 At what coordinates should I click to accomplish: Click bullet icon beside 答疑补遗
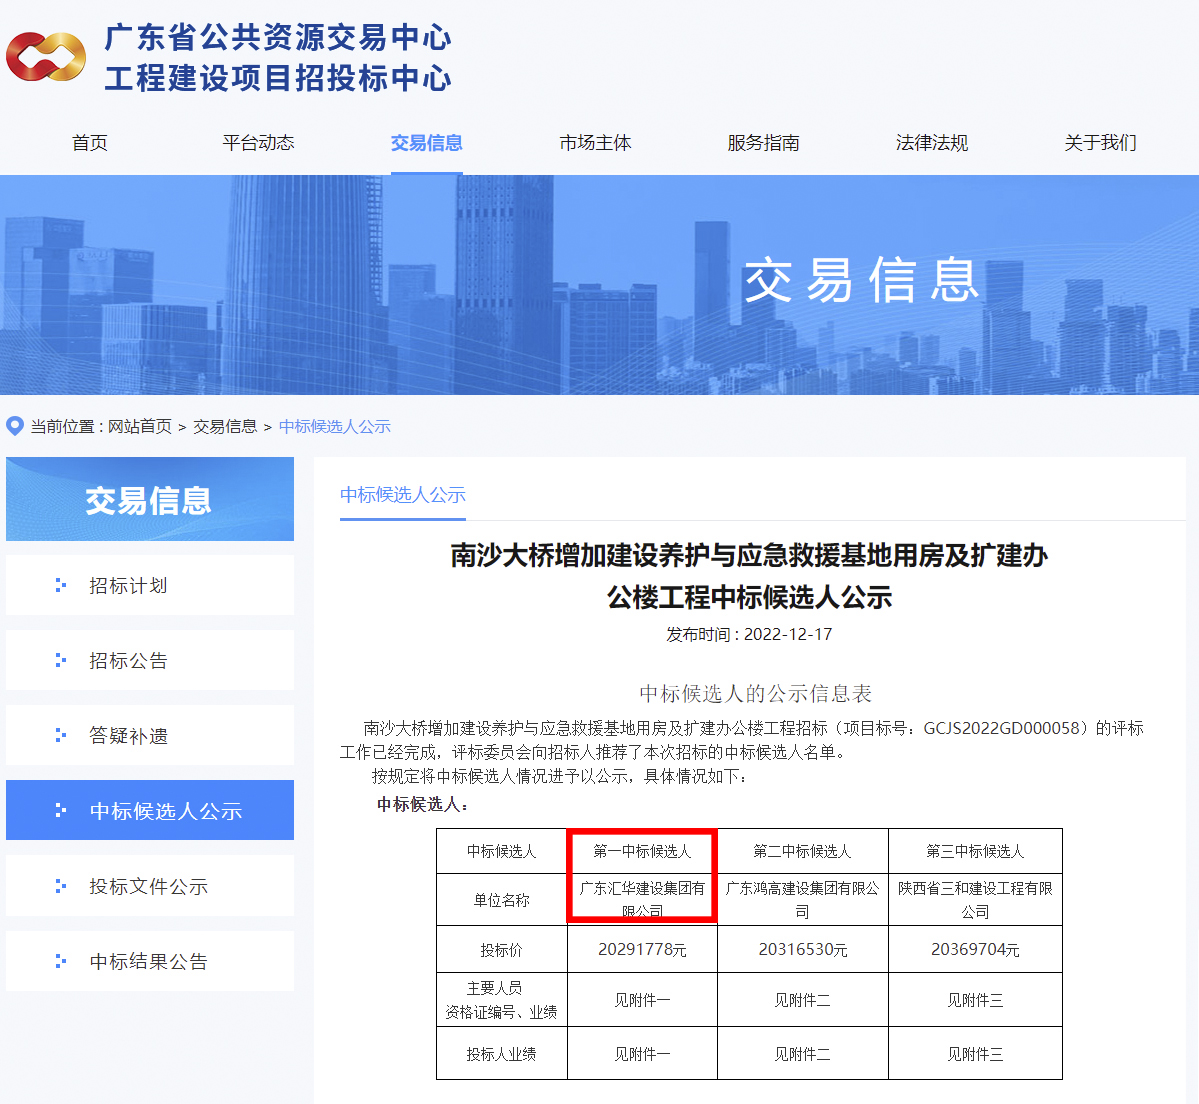click(61, 735)
